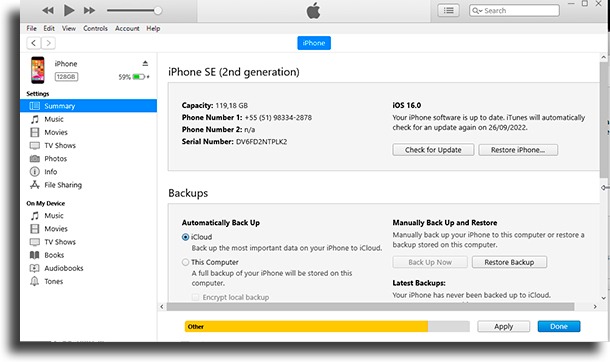610x362 pixels.
Task: Select This Computer backup radio button
Action: (x=186, y=262)
